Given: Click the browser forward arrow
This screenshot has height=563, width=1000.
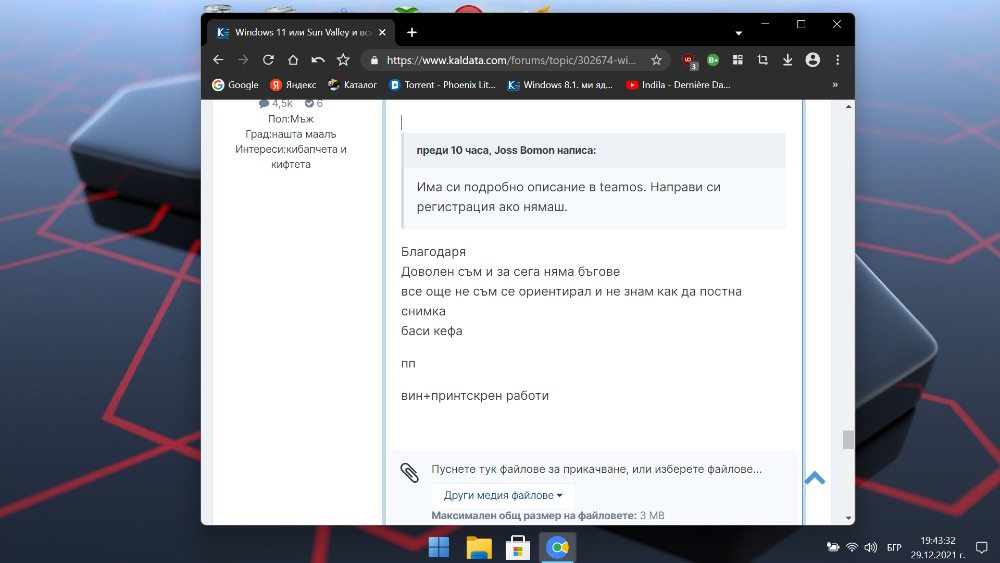Looking at the screenshot, I should click(243, 60).
